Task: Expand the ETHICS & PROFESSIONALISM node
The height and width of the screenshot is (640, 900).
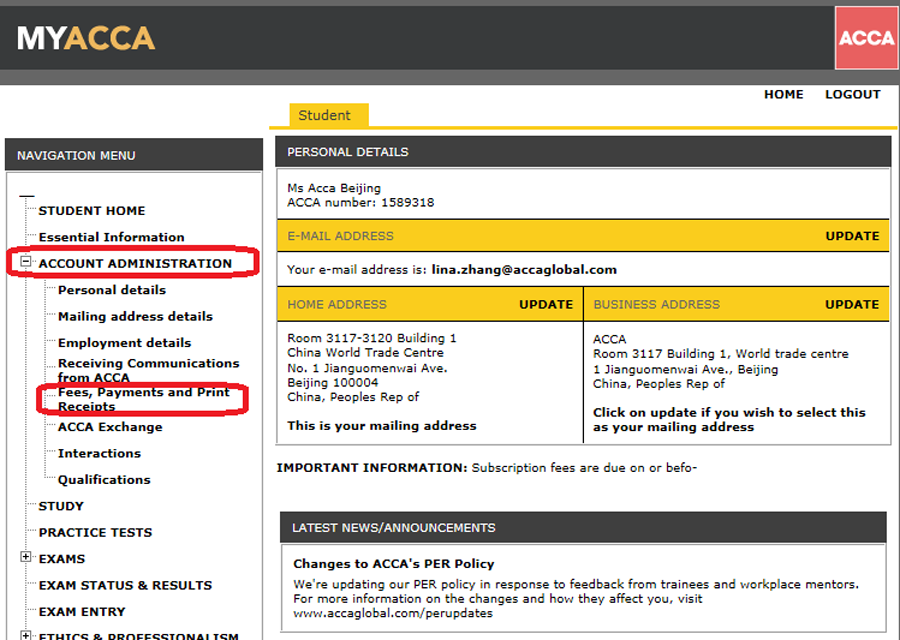Action: [x=25, y=635]
